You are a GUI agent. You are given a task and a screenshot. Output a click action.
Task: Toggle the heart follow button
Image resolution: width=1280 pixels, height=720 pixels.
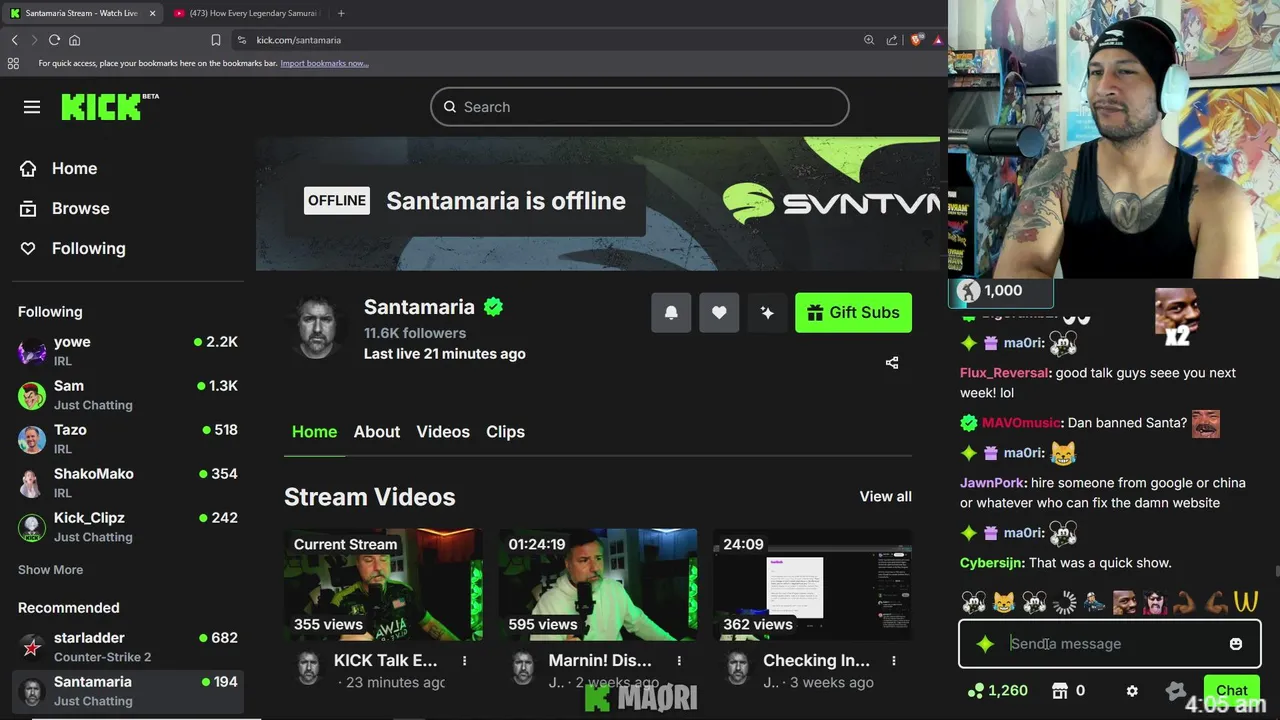click(719, 312)
